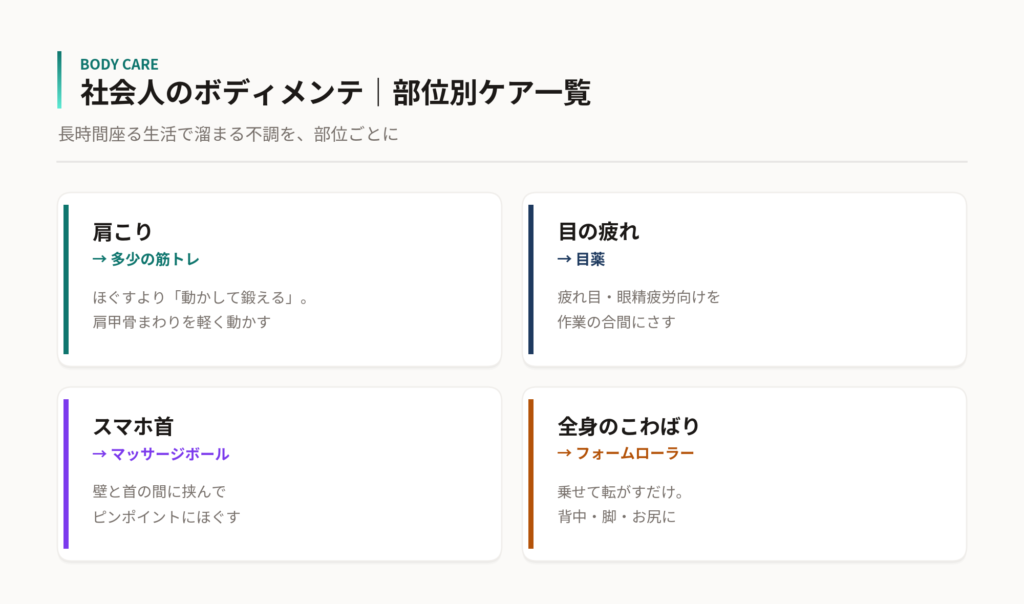Select the 疲れ目・眼精疲労向けを text

click(x=639, y=298)
